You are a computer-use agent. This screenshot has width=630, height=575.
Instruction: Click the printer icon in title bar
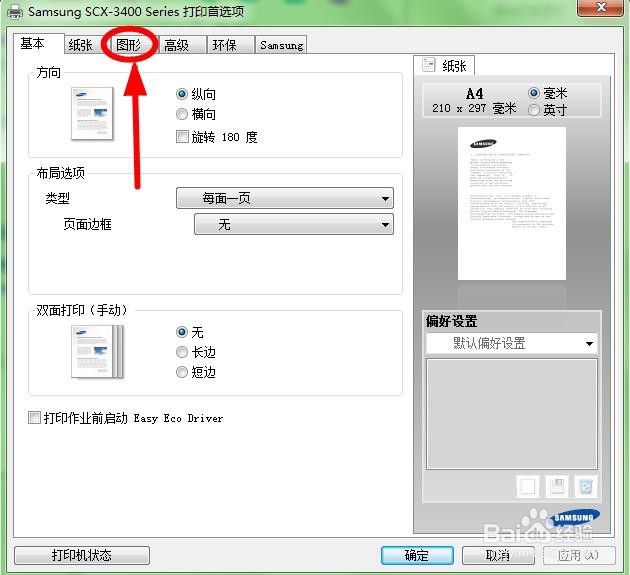[15, 12]
